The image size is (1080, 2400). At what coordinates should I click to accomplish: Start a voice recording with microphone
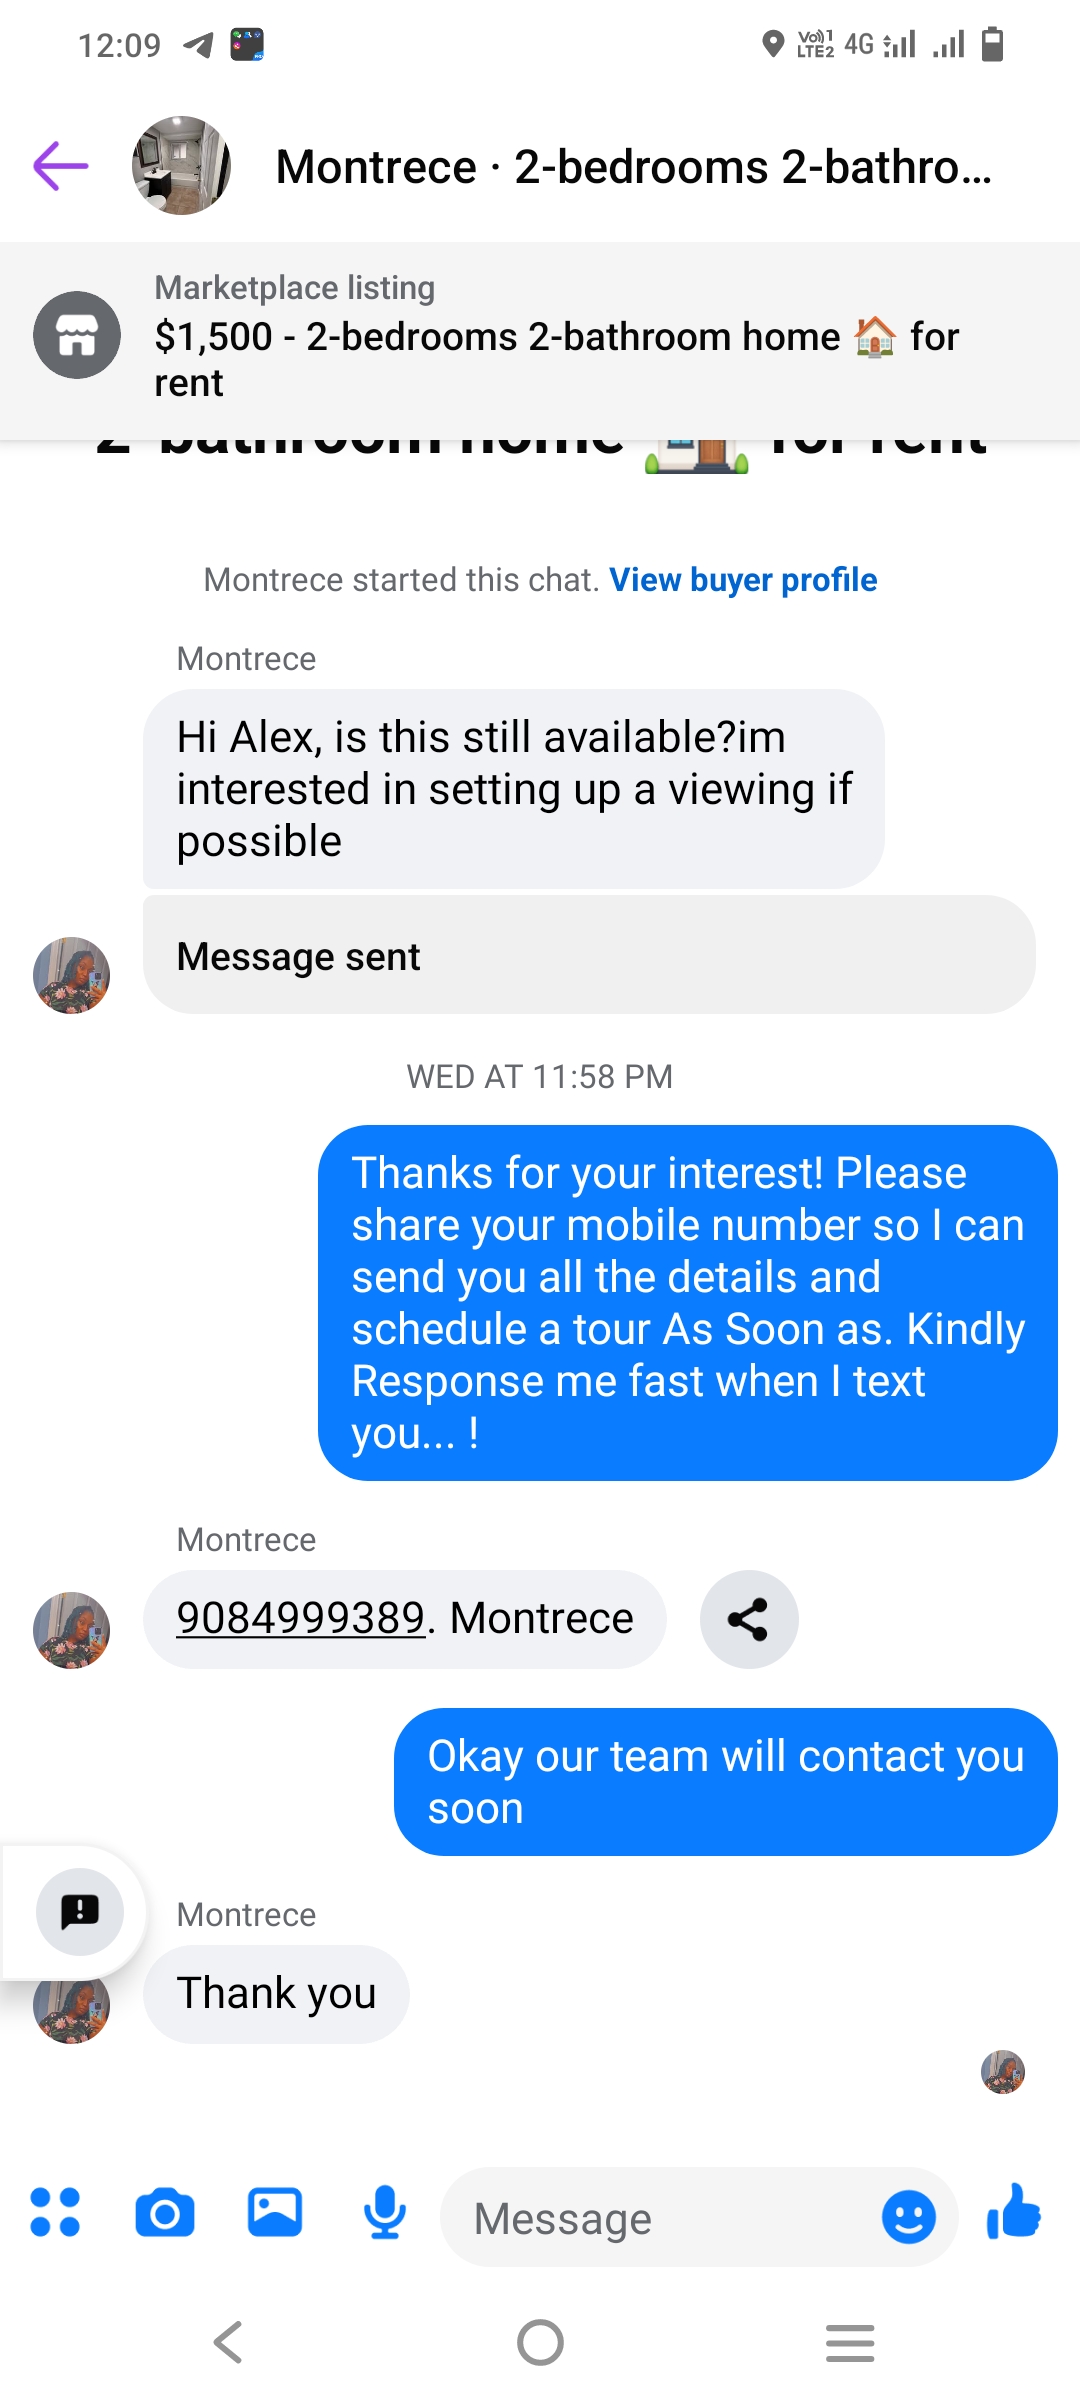pos(385,2212)
